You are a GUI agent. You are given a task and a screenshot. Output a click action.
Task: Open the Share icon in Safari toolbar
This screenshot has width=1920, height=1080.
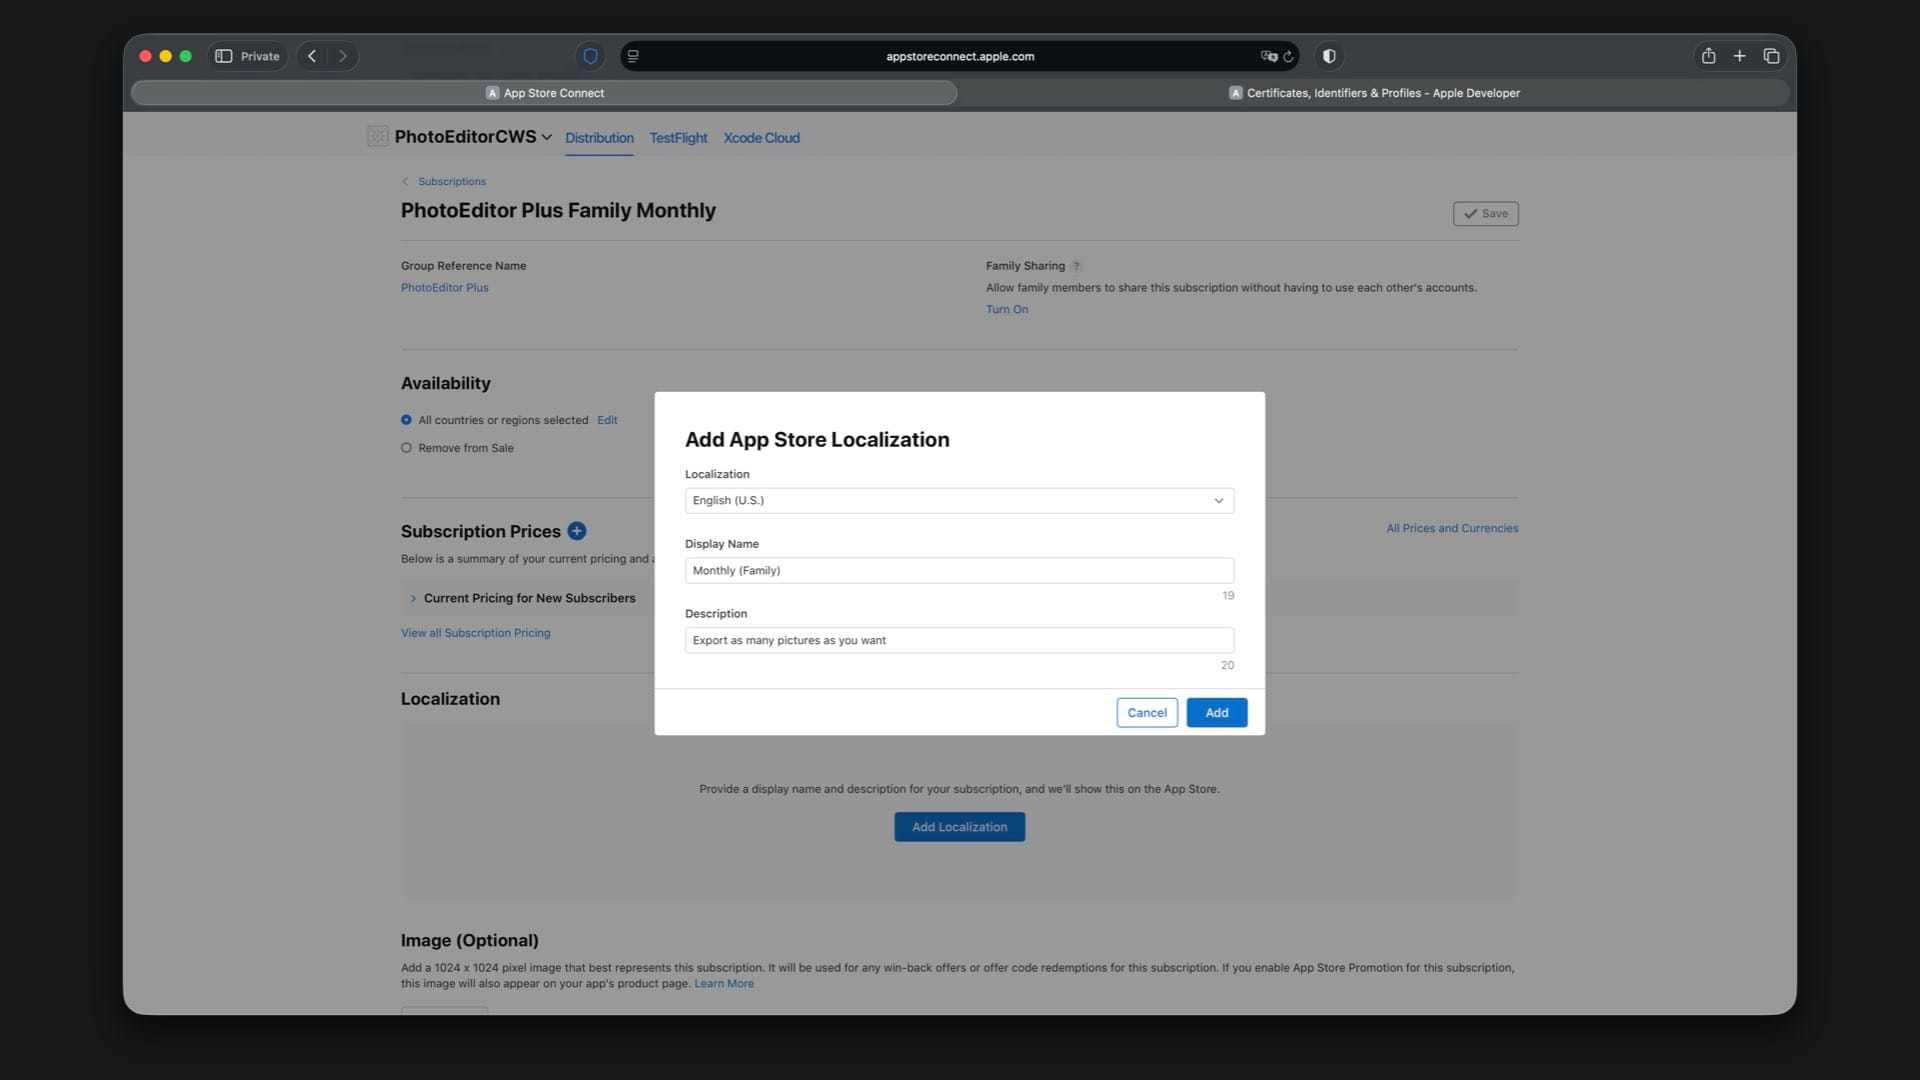click(1708, 56)
